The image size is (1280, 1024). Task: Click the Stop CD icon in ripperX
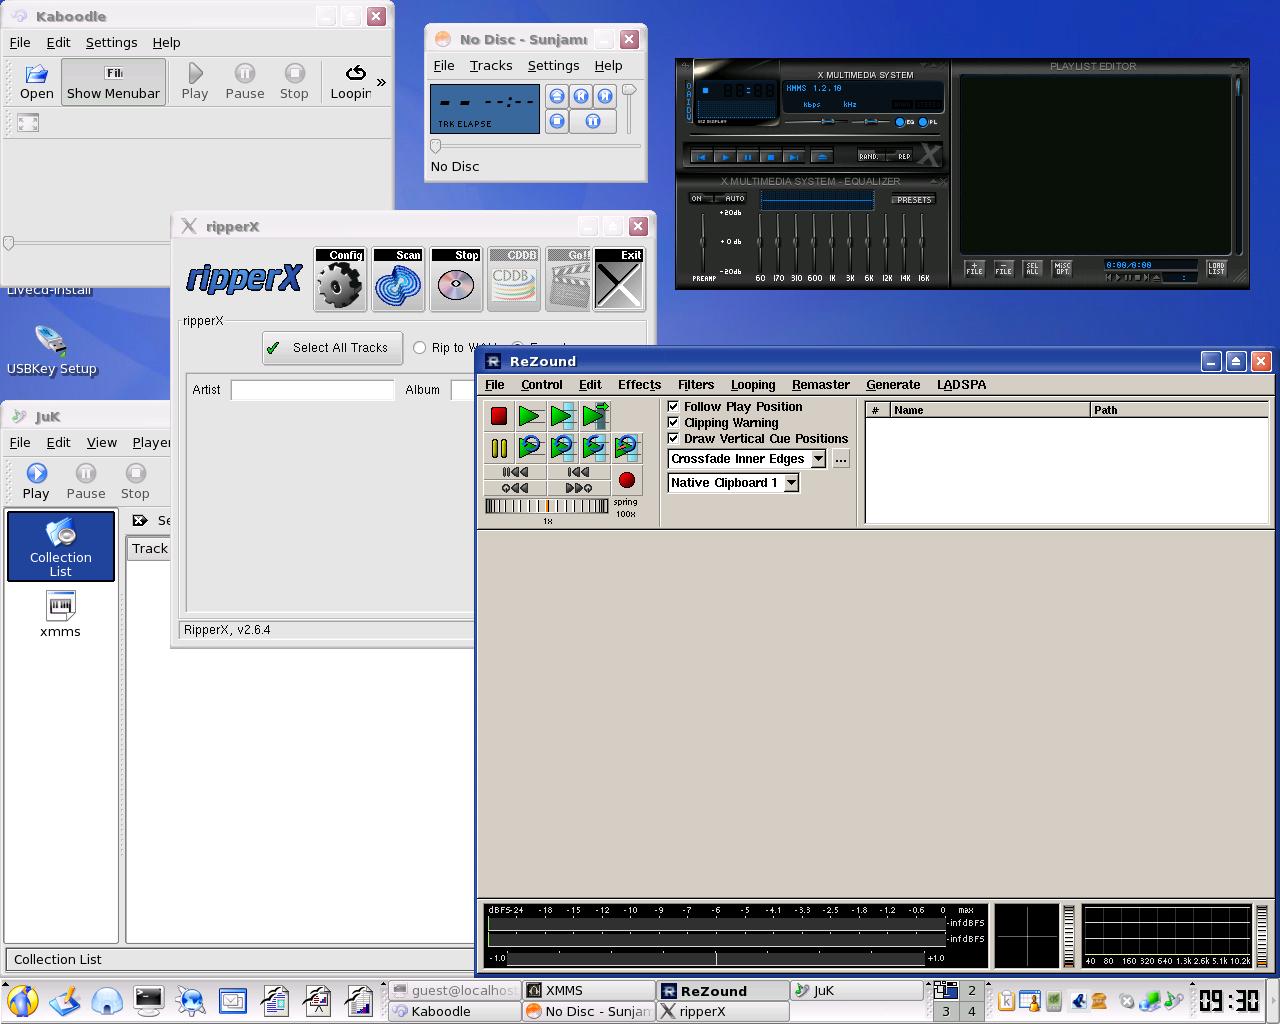click(x=456, y=280)
